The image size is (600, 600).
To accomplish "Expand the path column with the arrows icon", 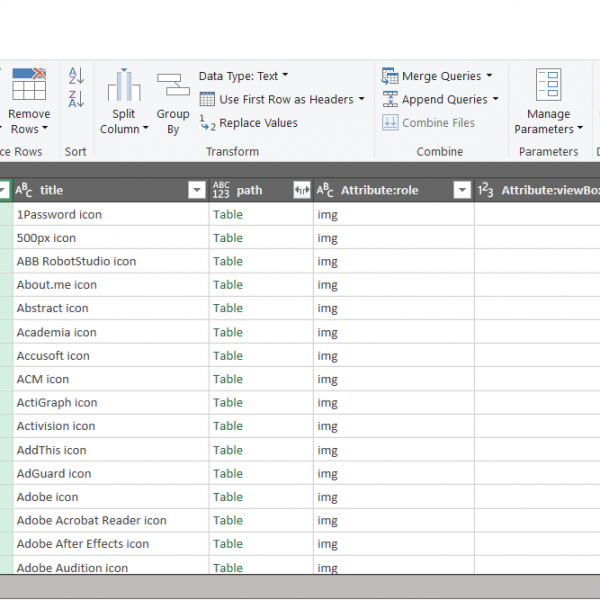I will [302, 190].
